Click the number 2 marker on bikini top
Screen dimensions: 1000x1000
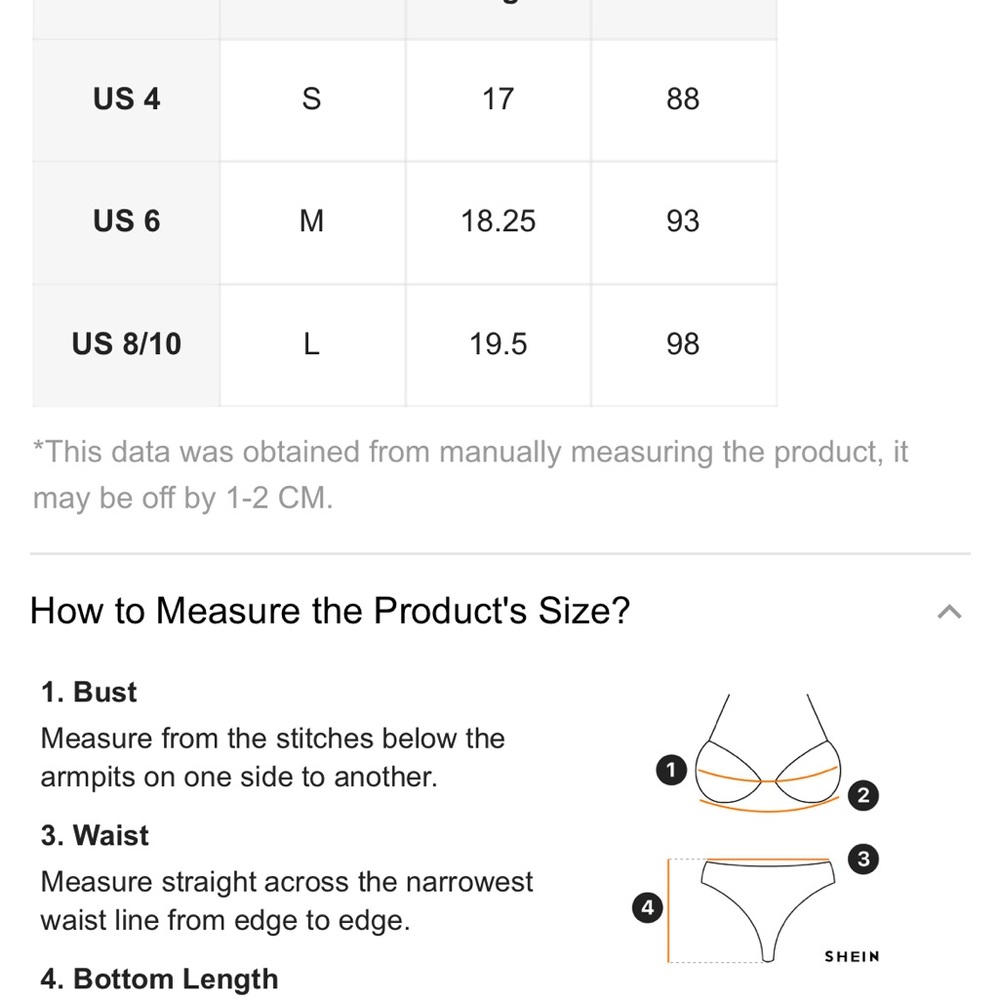pos(863,795)
